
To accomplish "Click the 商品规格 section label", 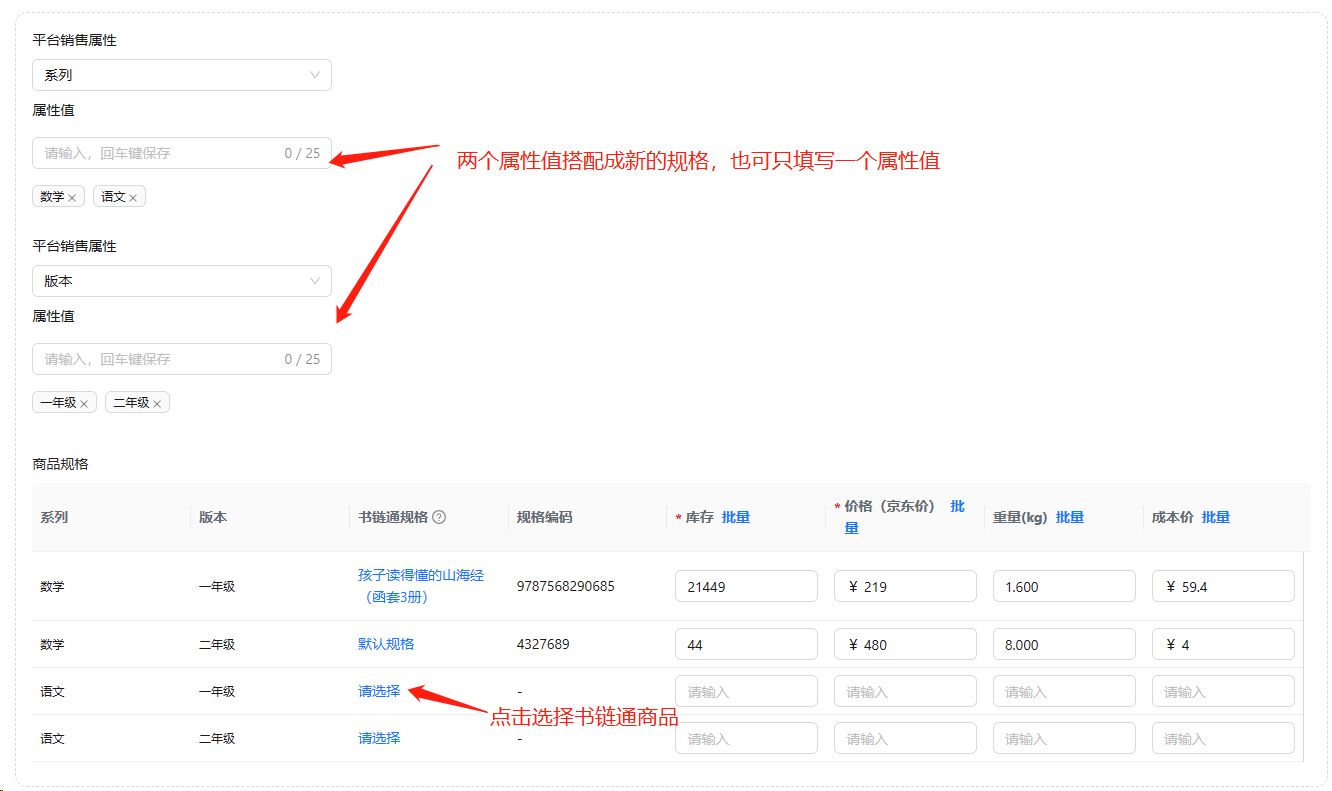I will (60, 464).
